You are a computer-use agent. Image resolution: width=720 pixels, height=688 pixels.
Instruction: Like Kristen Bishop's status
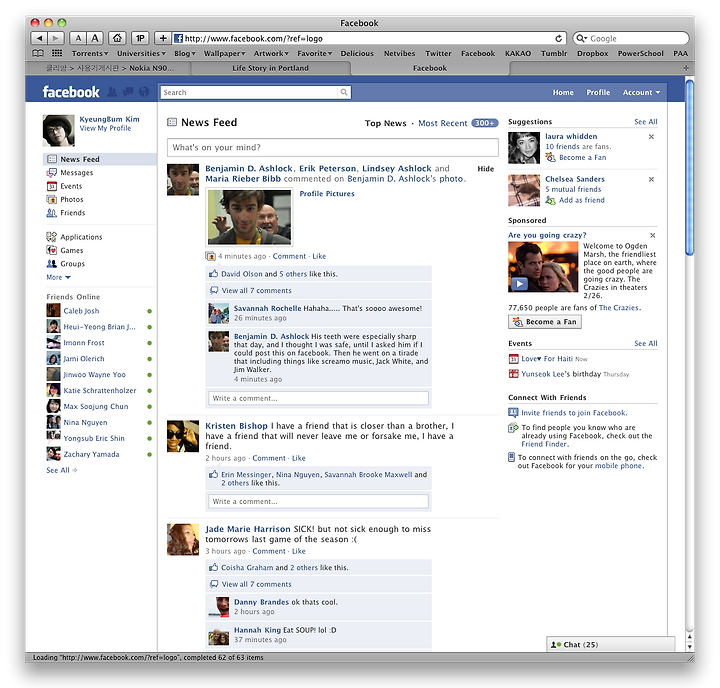click(298, 458)
